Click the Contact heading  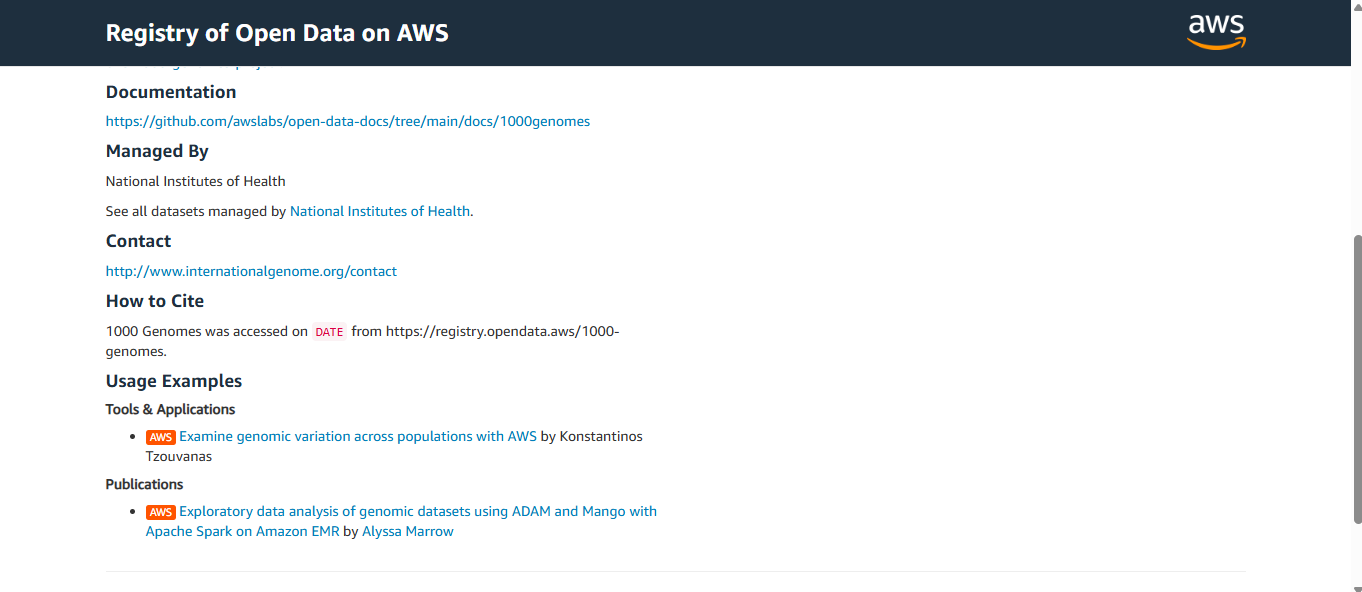coord(138,241)
